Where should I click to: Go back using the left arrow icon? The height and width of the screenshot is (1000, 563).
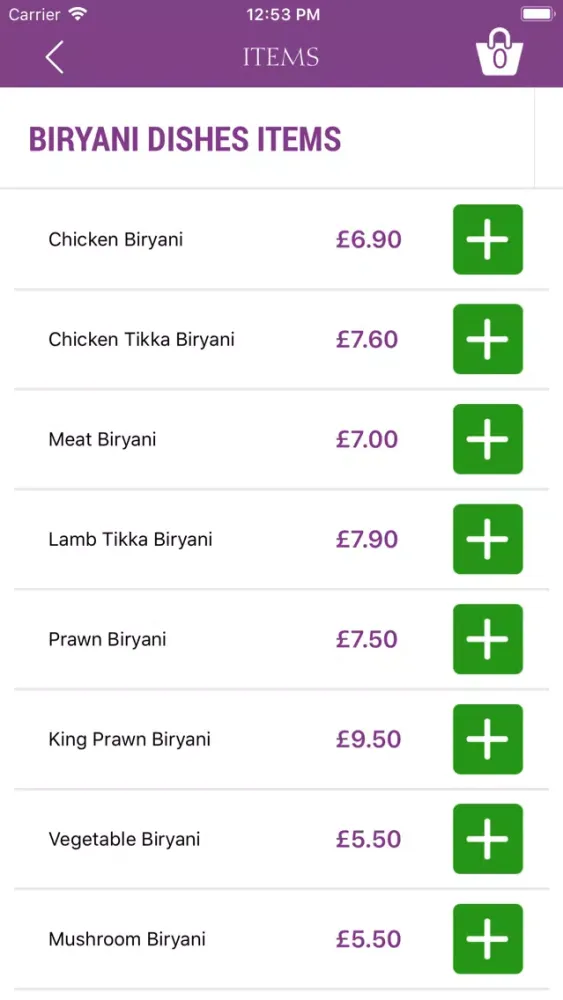[x=54, y=57]
